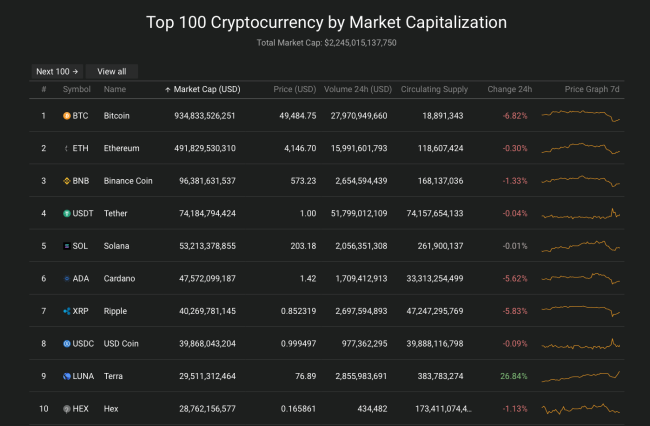The width and height of the screenshot is (650, 426).
Task: Click the Bitcoin BTC coin icon
Action: pyautogui.click(x=67, y=116)
